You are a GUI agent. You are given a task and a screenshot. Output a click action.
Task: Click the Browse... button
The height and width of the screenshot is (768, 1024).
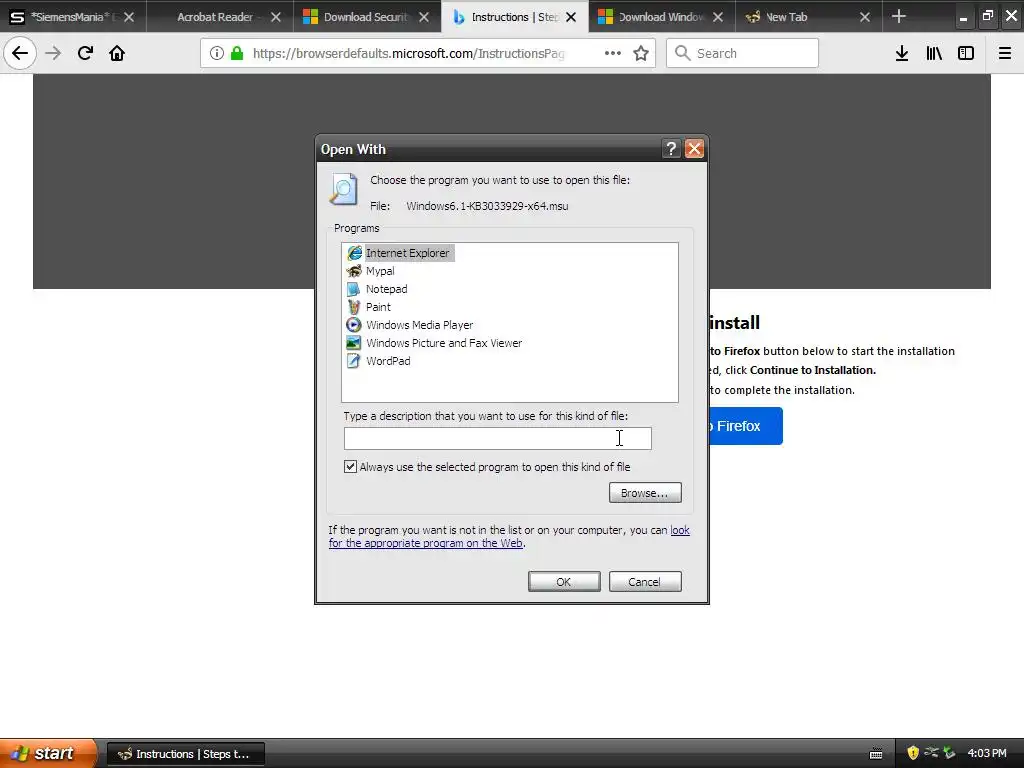click(x=645, y=492)
